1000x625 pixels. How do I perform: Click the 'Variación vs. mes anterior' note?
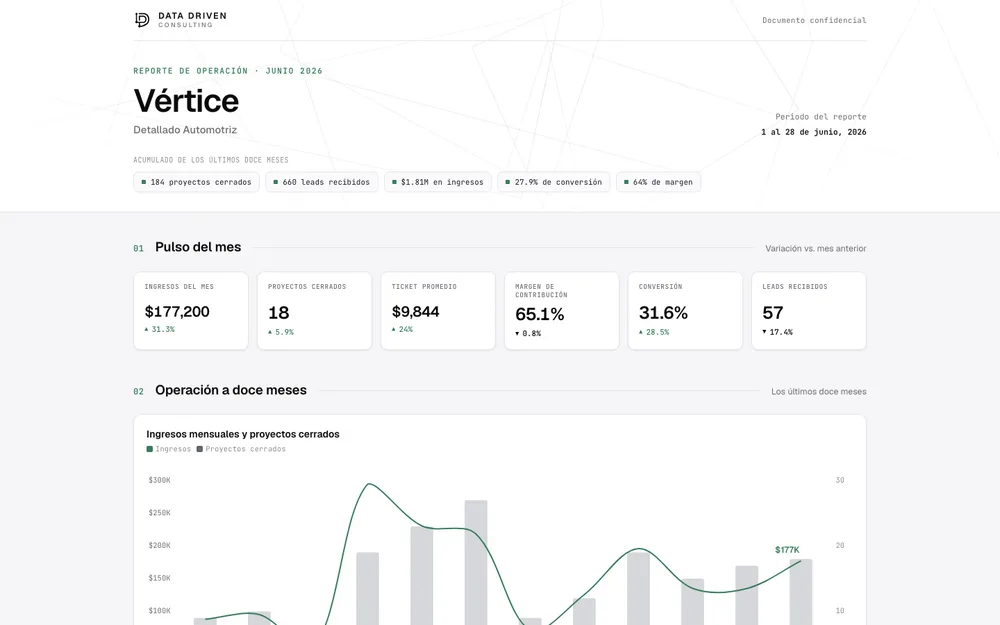(816, 249)
